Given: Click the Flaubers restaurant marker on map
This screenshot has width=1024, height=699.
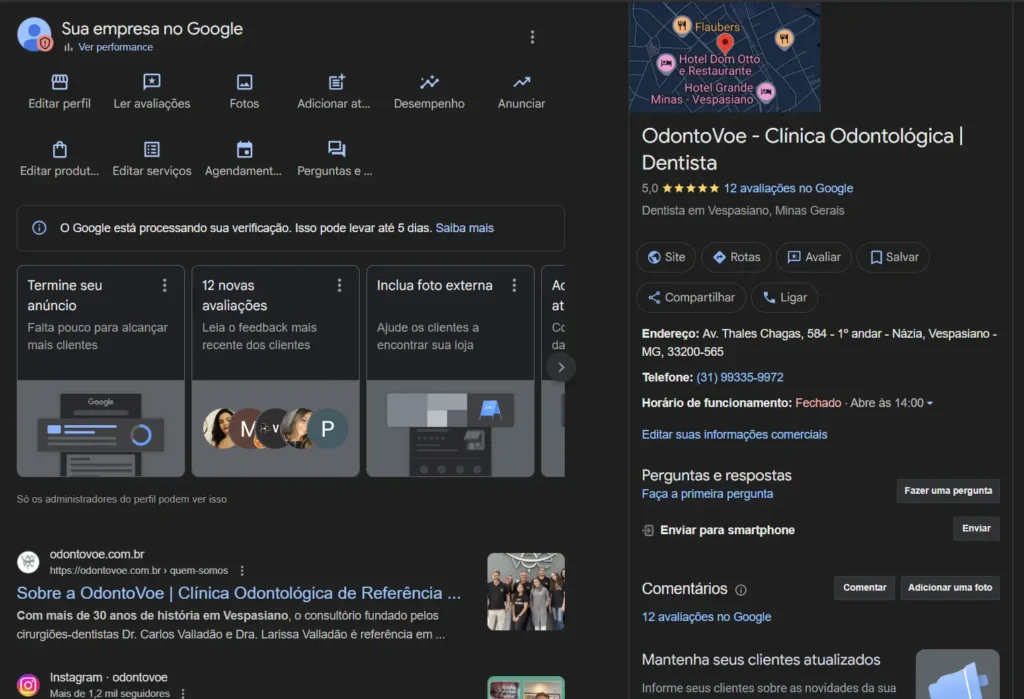Looking at the screenshot, I should coord(681,26).
